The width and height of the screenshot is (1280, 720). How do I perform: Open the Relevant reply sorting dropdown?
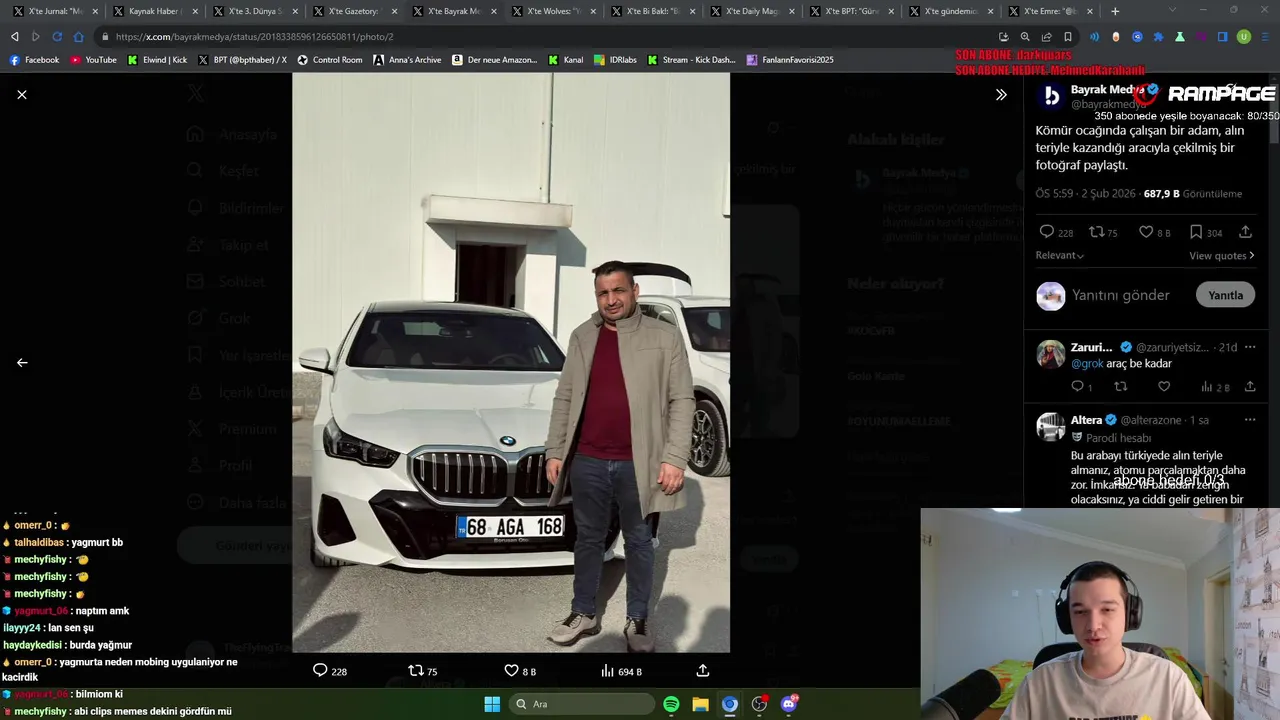[x=1060, y=255]
